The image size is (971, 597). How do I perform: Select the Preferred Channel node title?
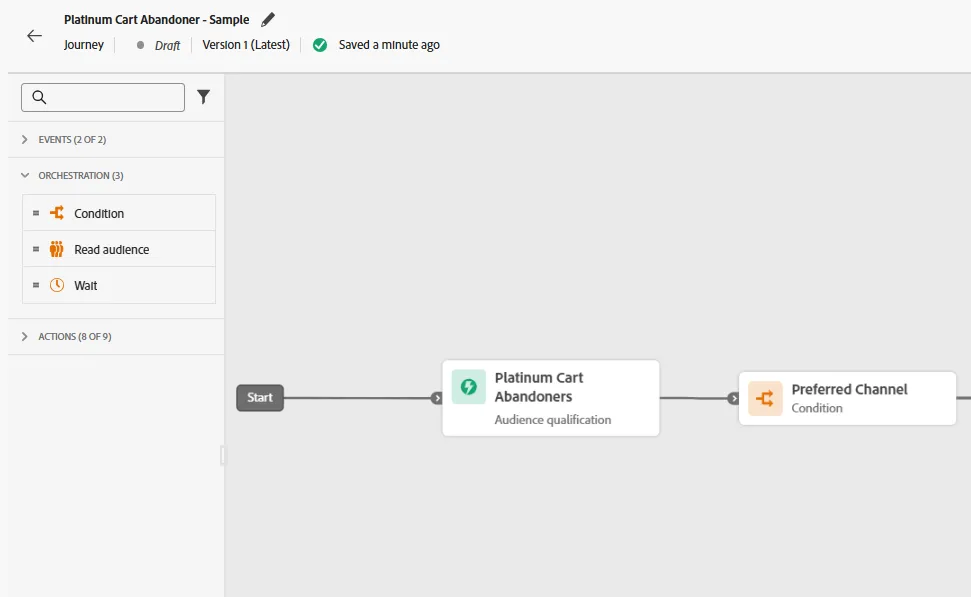tap(849, 390)
